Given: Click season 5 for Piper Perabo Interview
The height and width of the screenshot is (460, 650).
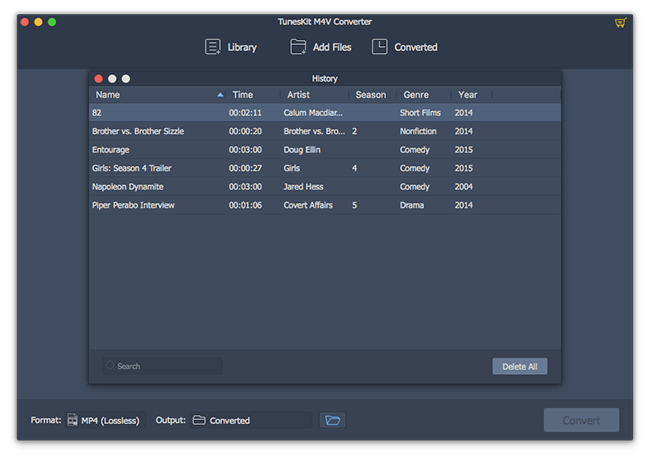Looking at the screenshot, I should (354, 205).
